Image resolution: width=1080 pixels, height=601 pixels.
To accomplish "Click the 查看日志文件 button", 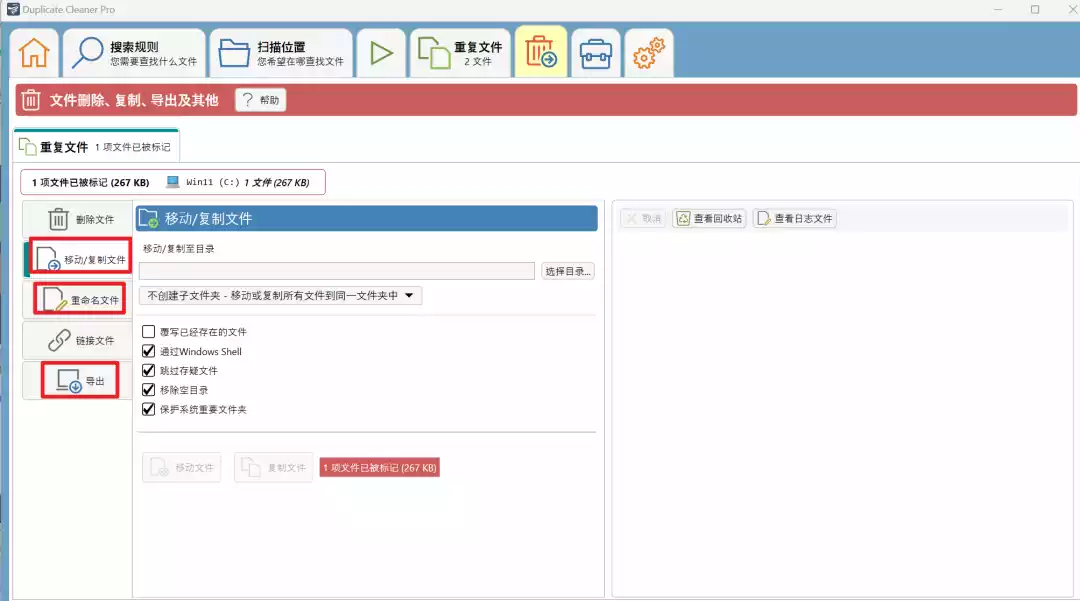I will pyautogui.click(x=794, y=218).
